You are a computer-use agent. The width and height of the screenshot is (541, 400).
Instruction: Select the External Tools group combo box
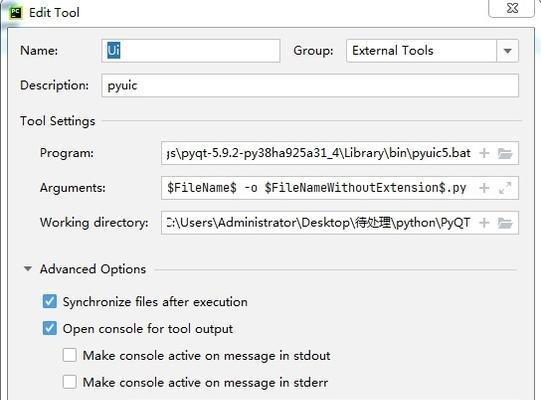point(432,51)
